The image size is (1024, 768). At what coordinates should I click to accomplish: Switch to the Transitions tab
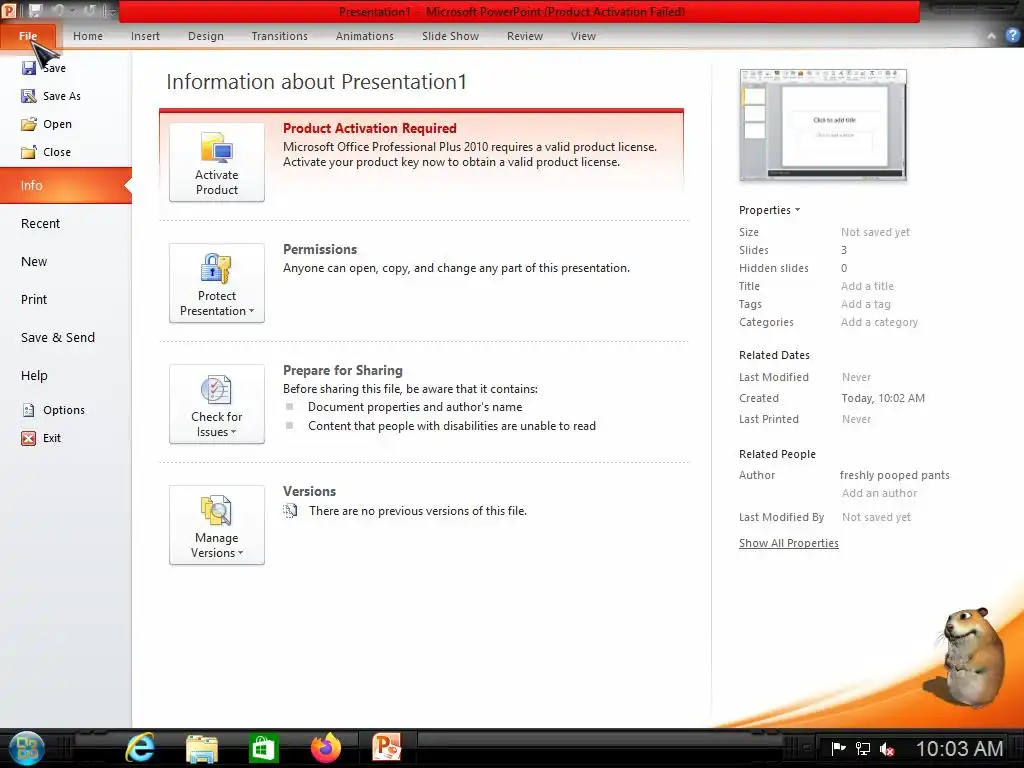pyautogui.click(x=280, y=36)
